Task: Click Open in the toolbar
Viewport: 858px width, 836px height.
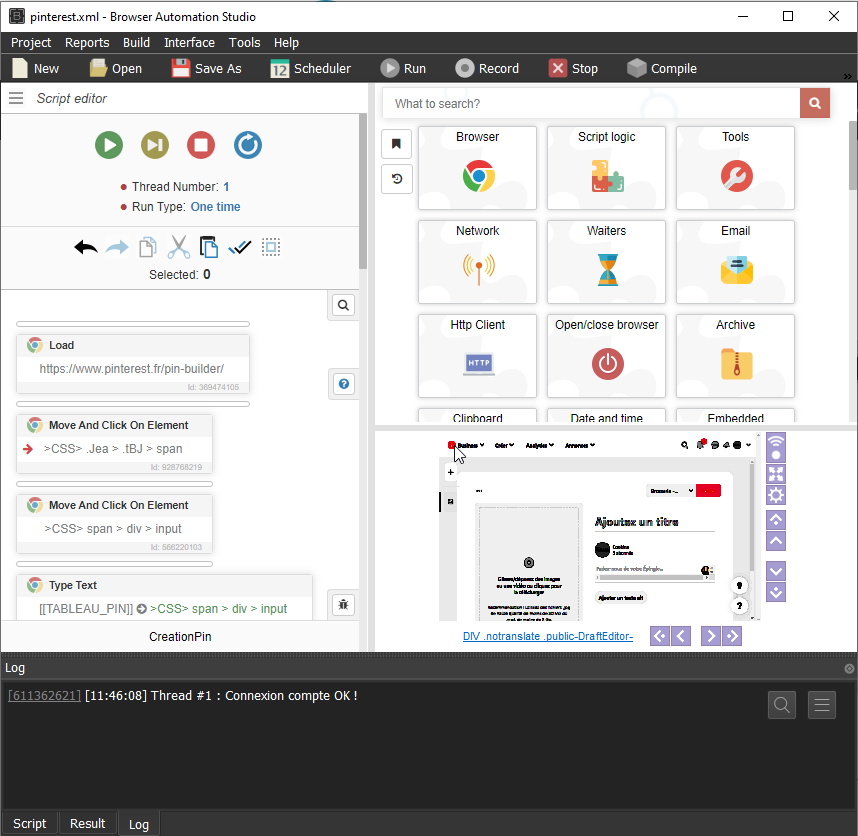Action: [115, 68]
